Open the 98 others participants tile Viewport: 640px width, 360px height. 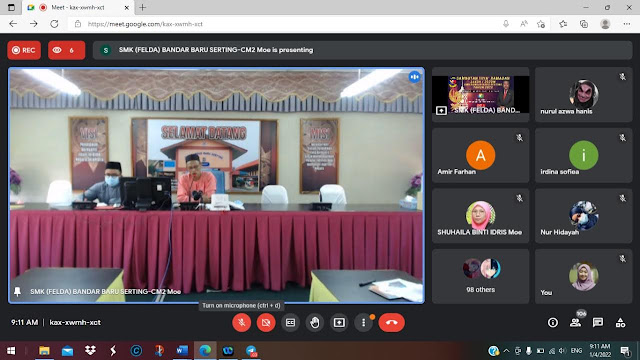pos(480,276)
